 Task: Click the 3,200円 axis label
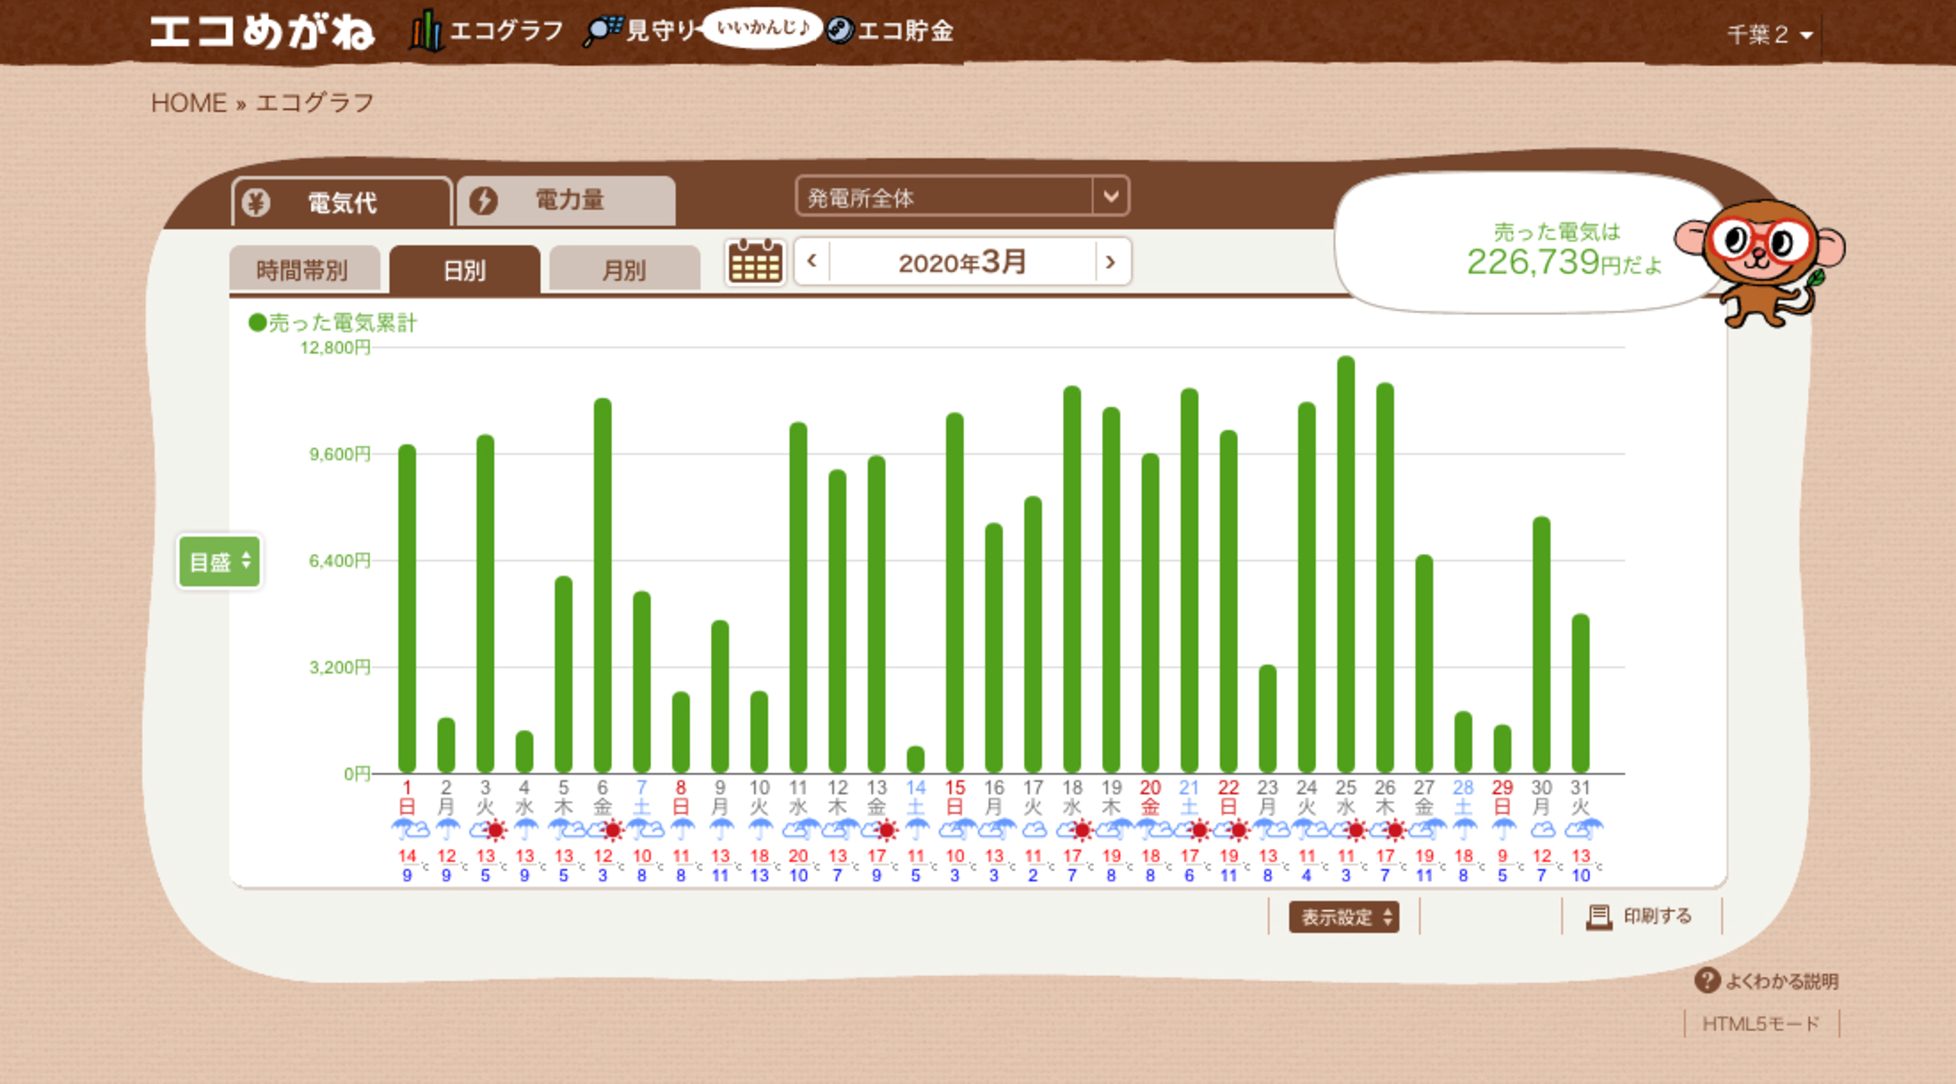coord(340,667)
